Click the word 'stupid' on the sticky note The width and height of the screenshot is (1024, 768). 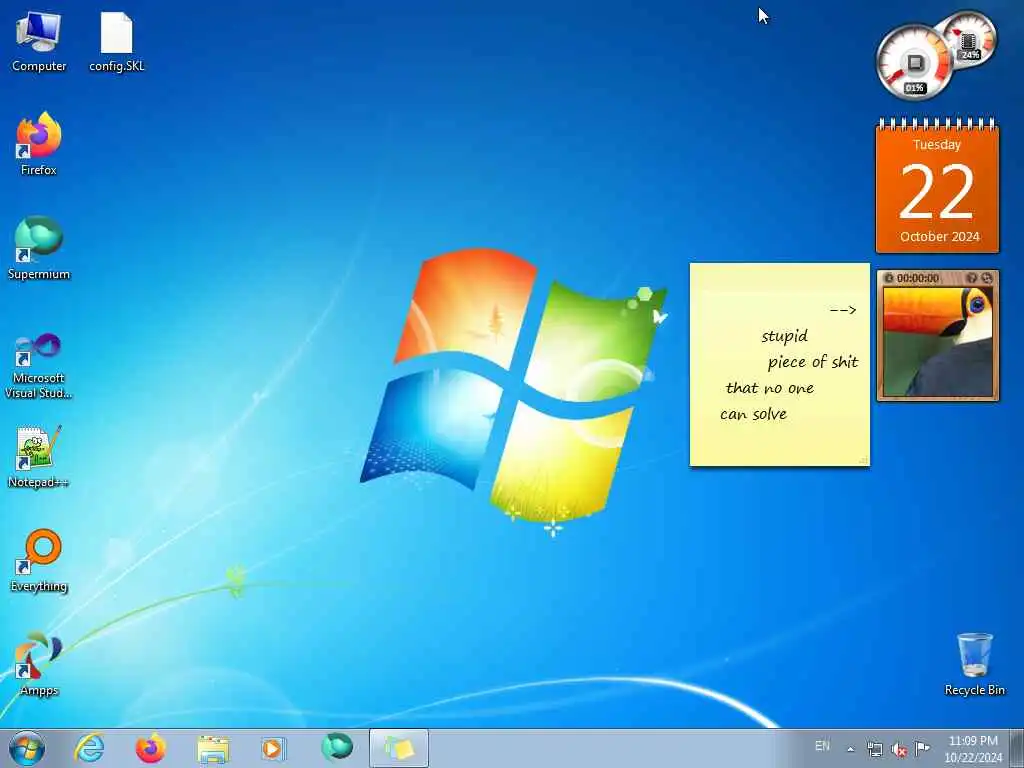pyautogui.click(x=784, y=336)
